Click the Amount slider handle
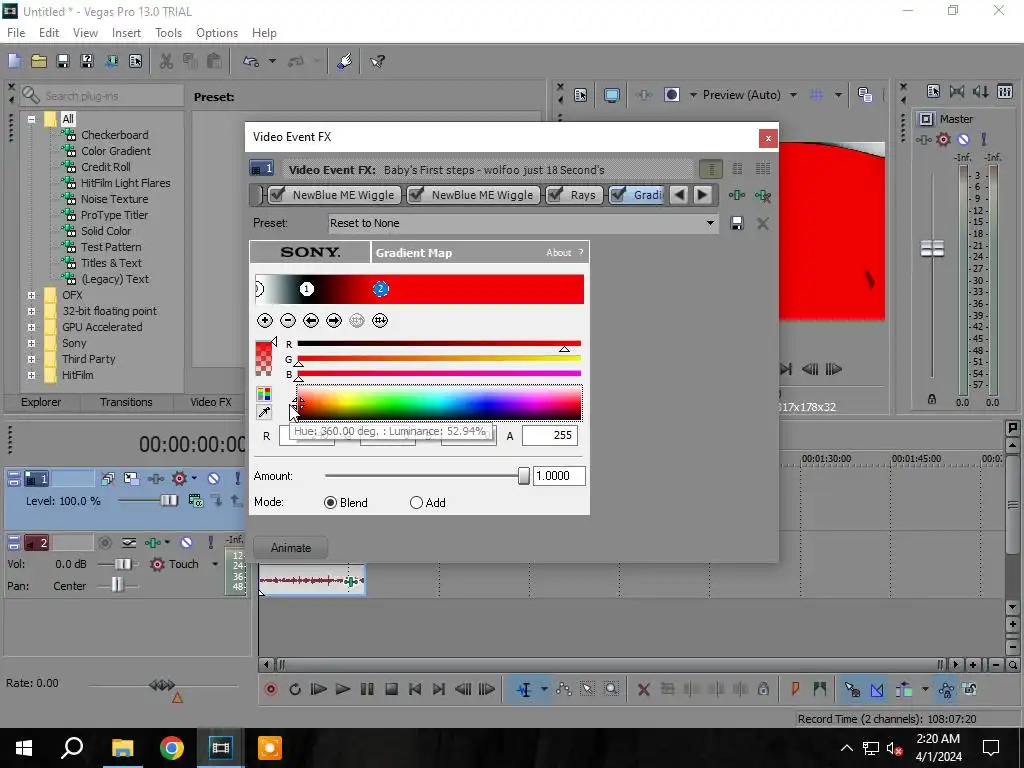 [523, 476]
